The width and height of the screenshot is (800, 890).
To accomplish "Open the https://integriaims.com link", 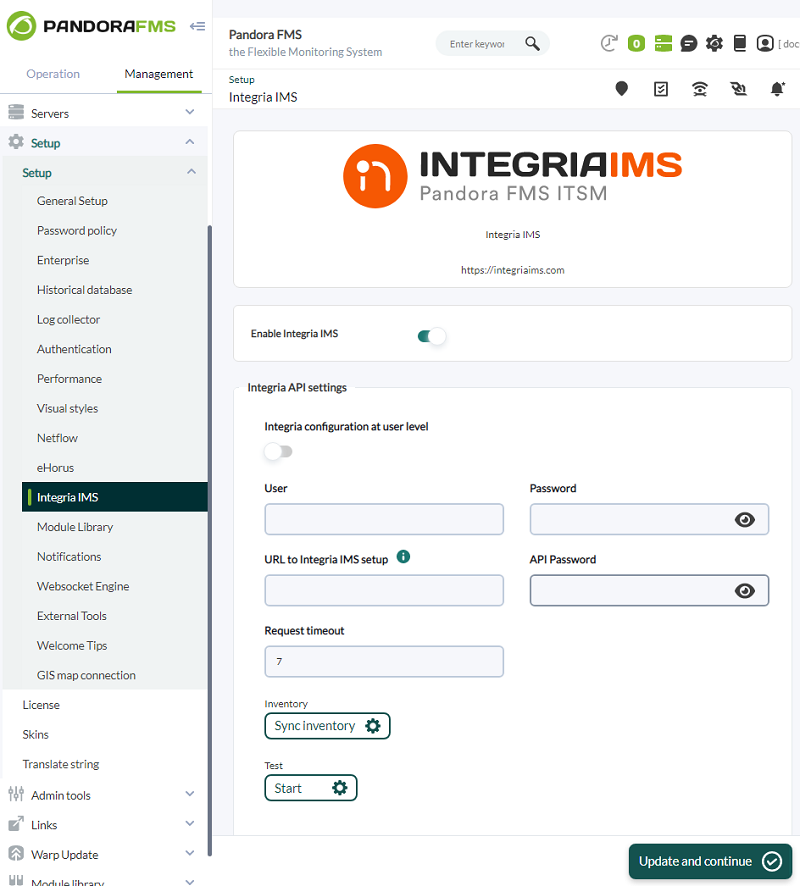I will 512,270.
